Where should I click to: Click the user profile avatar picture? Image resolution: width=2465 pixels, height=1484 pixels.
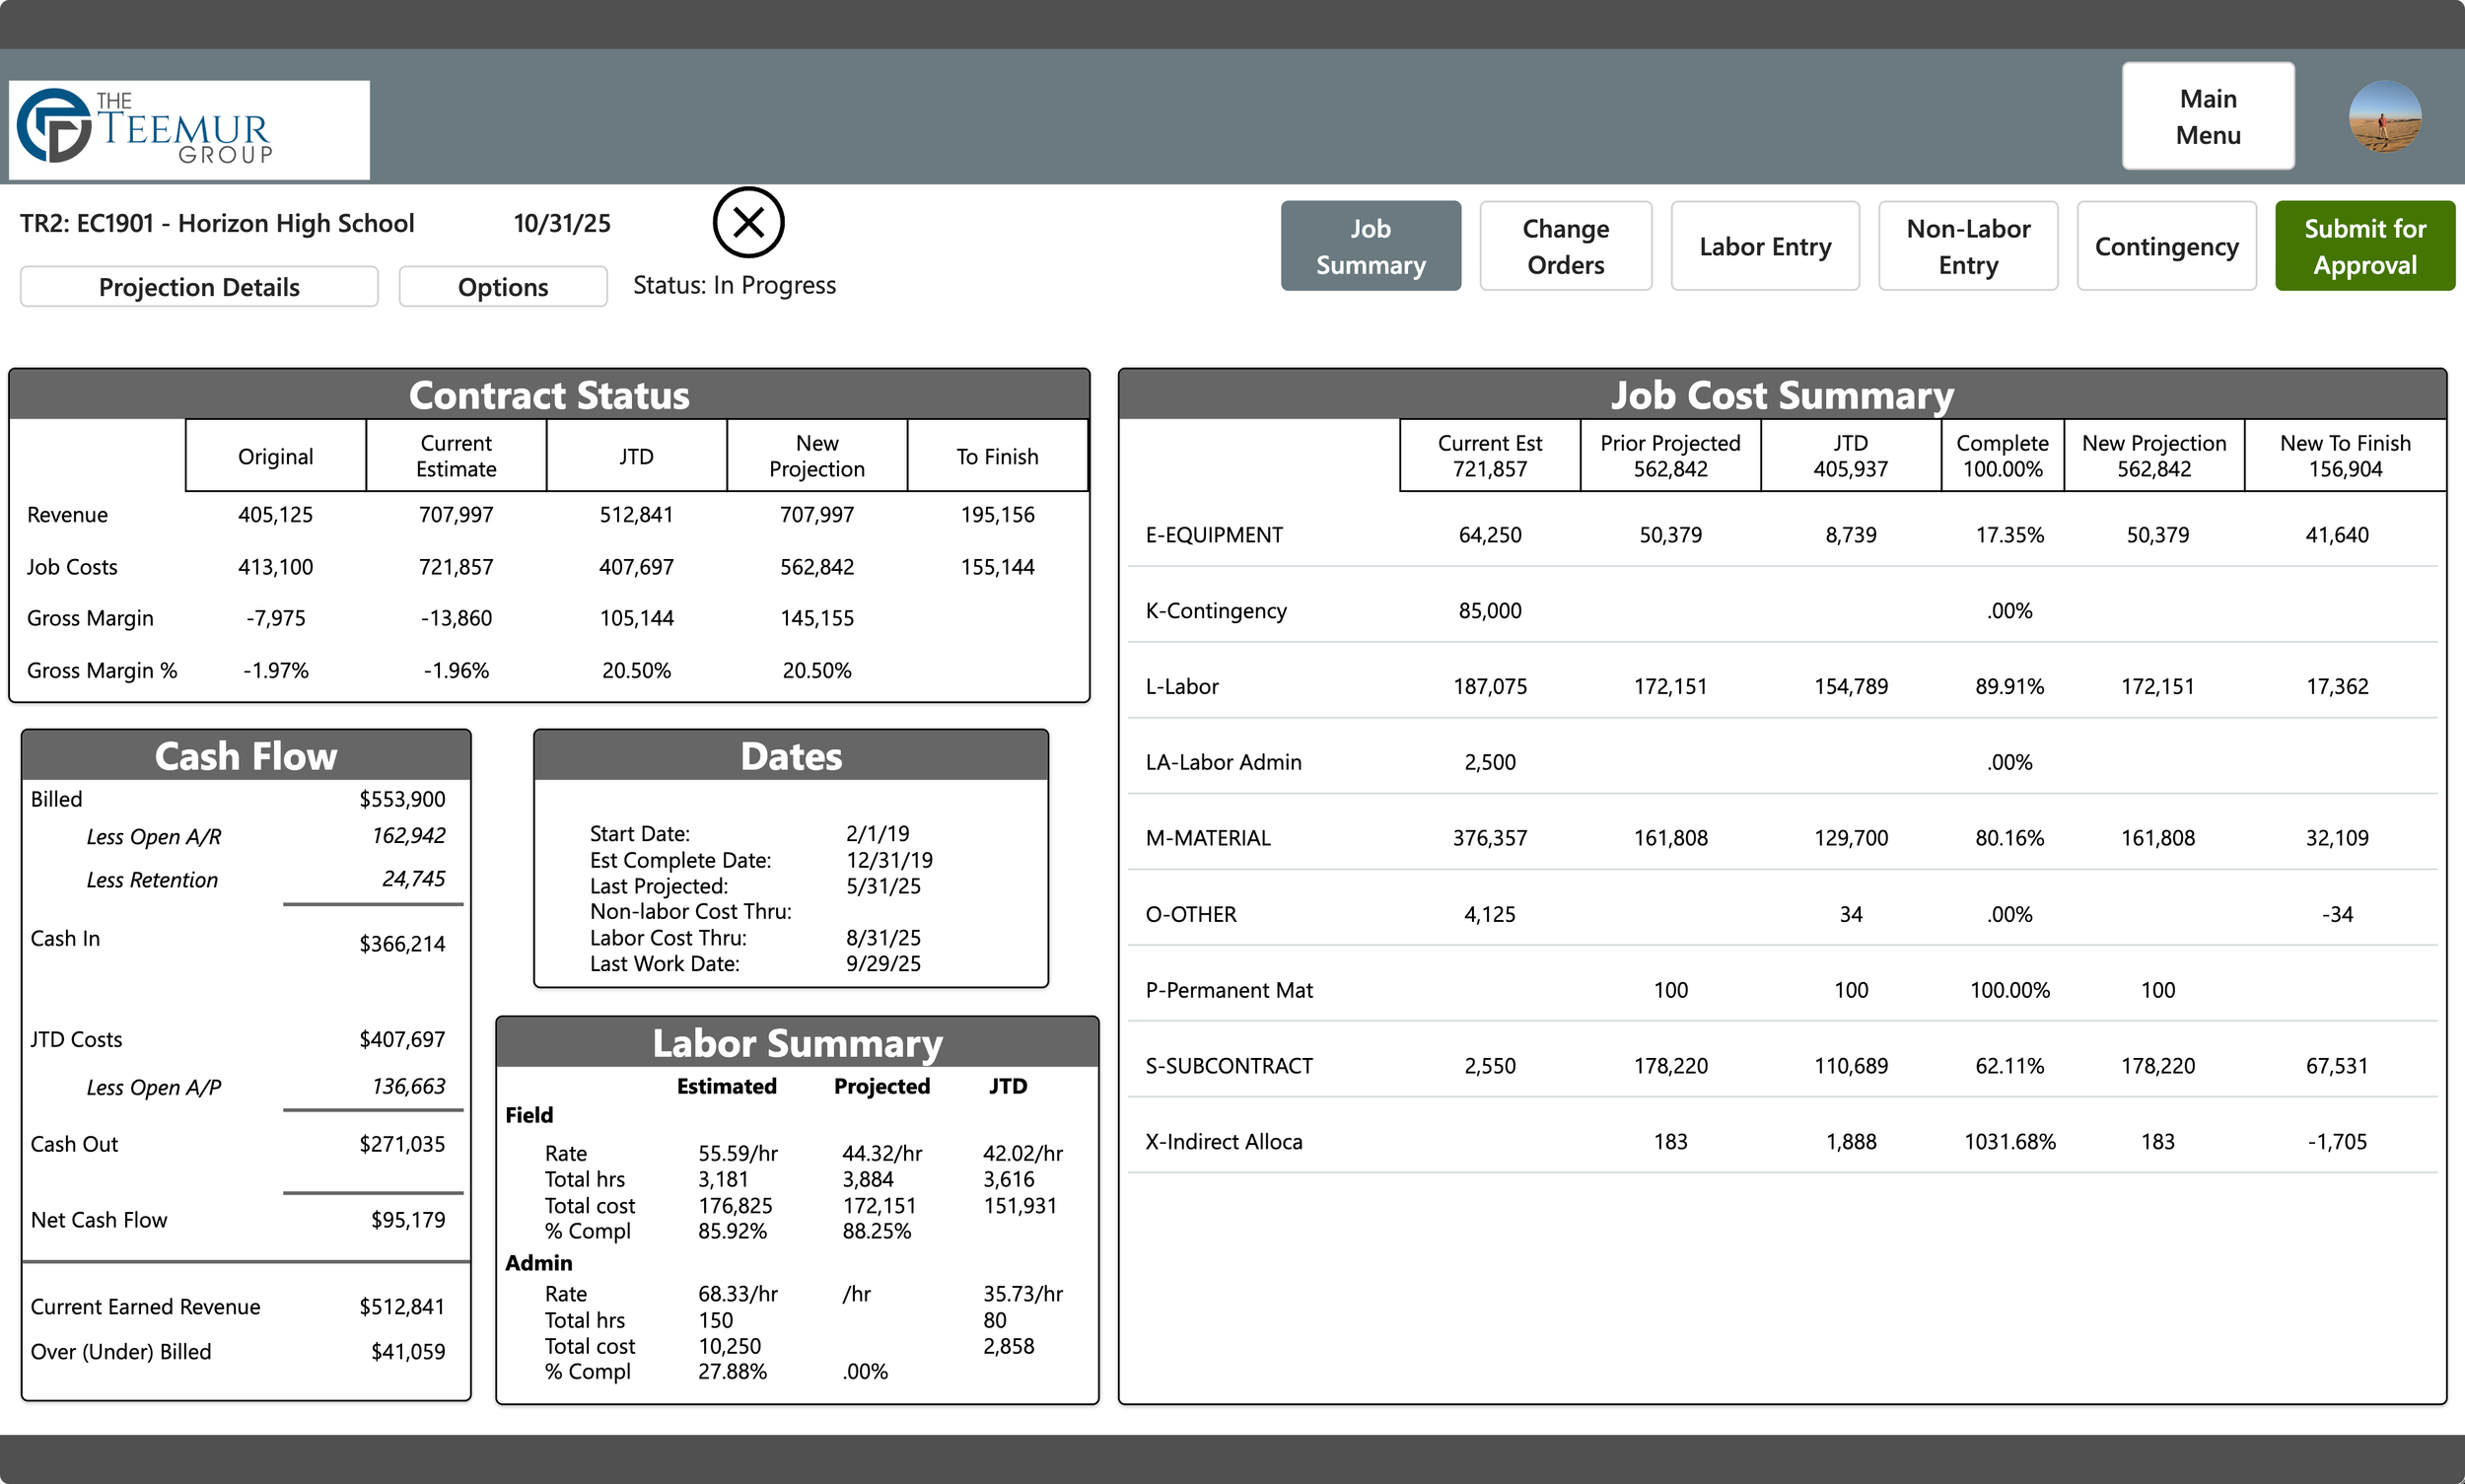(x=2384, y=117)
